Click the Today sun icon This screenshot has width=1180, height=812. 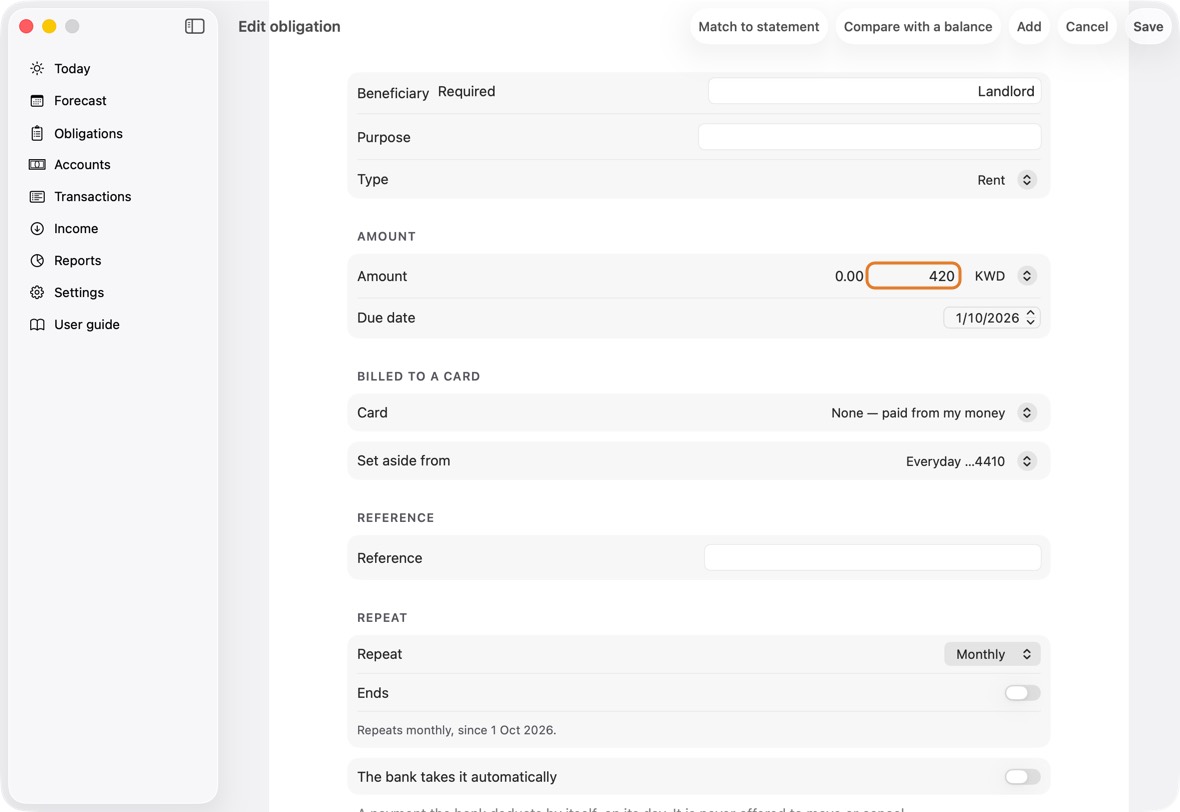(x=37, y=68)
